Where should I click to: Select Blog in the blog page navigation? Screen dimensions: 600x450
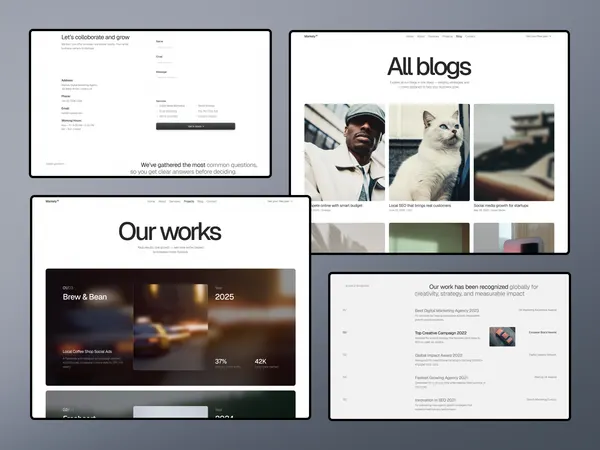(459, 36)
